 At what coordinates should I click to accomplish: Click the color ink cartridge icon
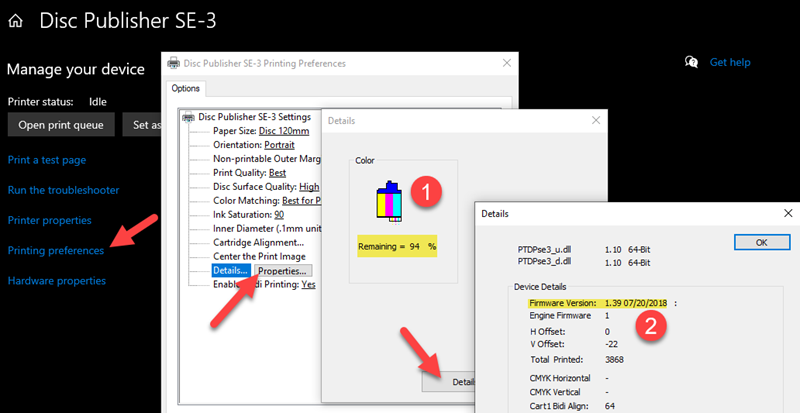click(x=389, y=202)
